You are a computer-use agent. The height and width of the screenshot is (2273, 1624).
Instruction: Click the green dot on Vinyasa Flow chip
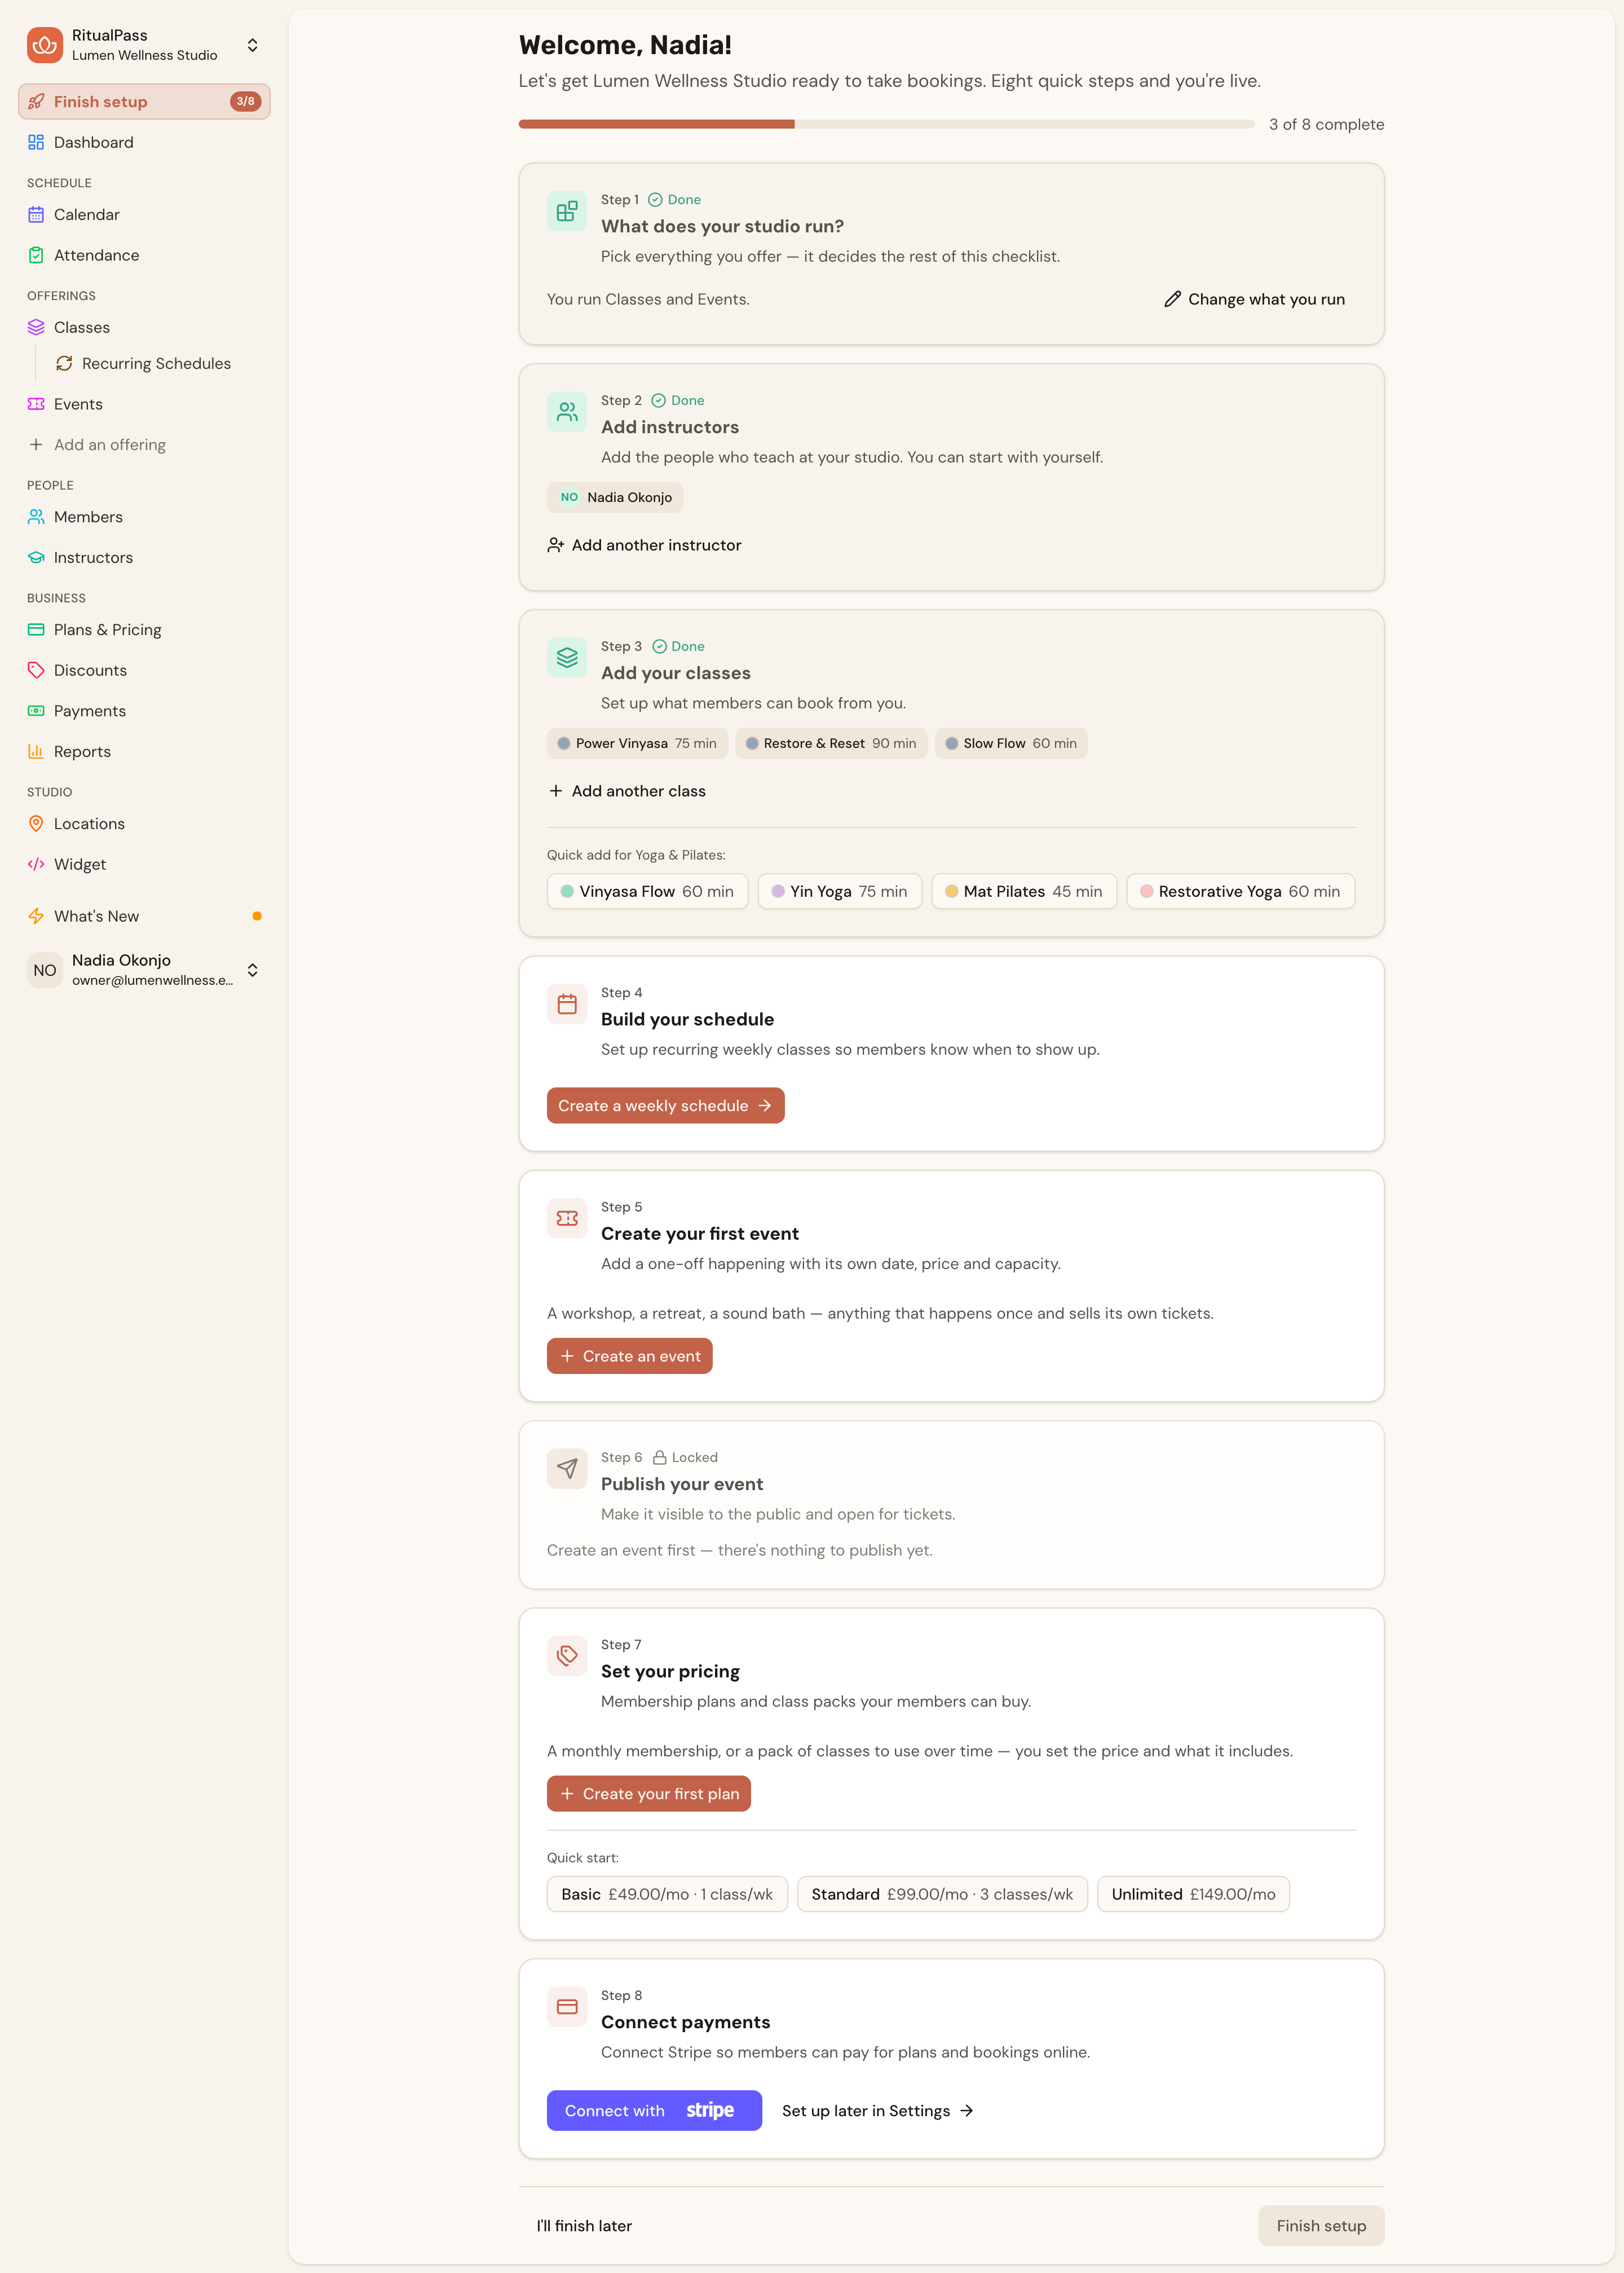(567, 891)
